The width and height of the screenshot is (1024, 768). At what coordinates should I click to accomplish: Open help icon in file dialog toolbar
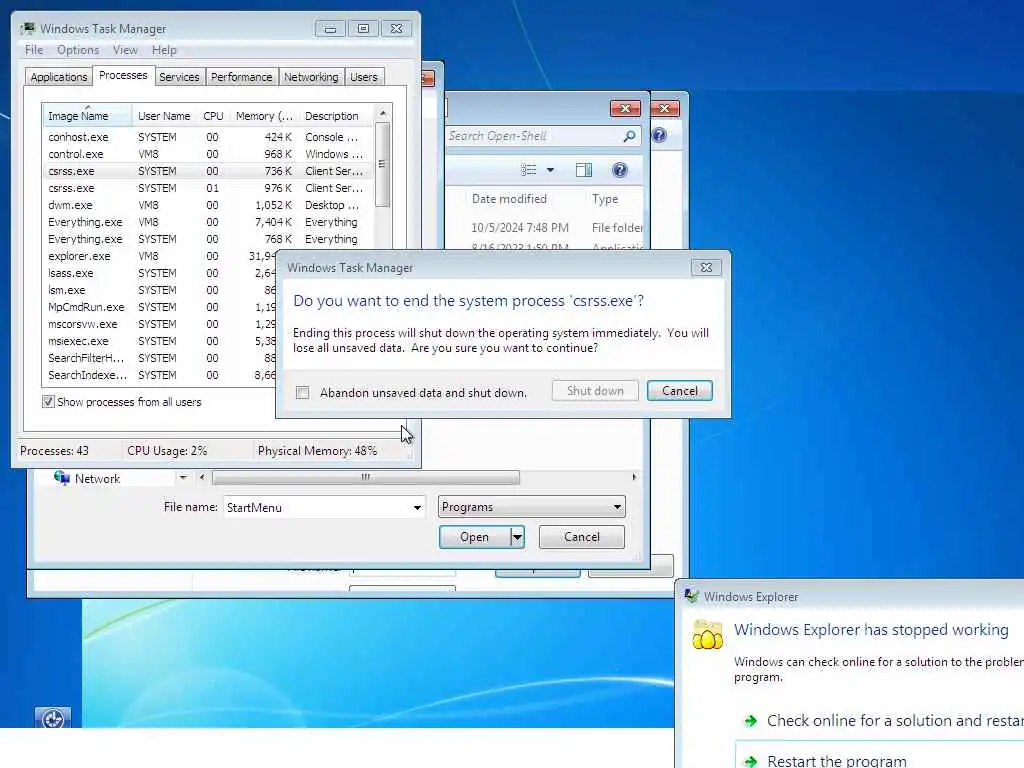[620, 170]
